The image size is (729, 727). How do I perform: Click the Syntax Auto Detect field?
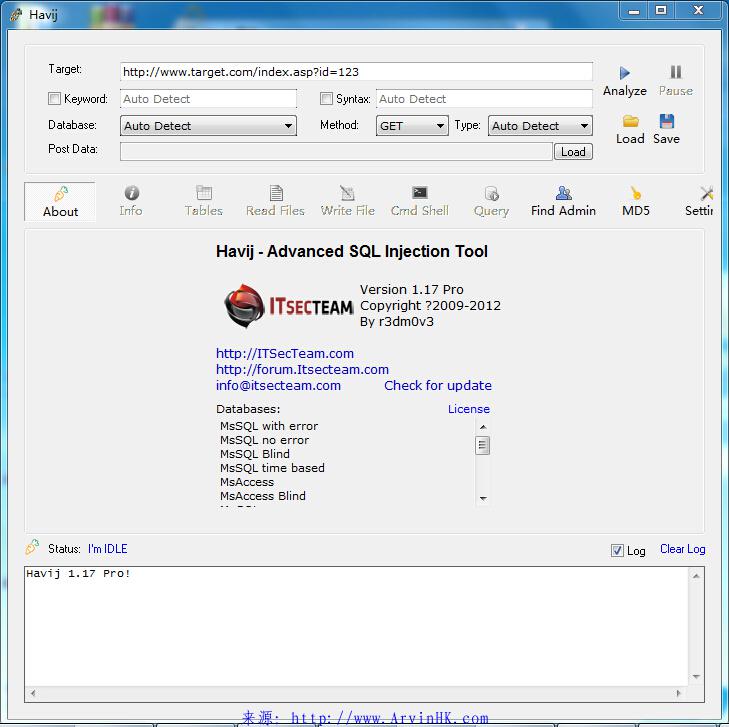[x=484, y=99]
